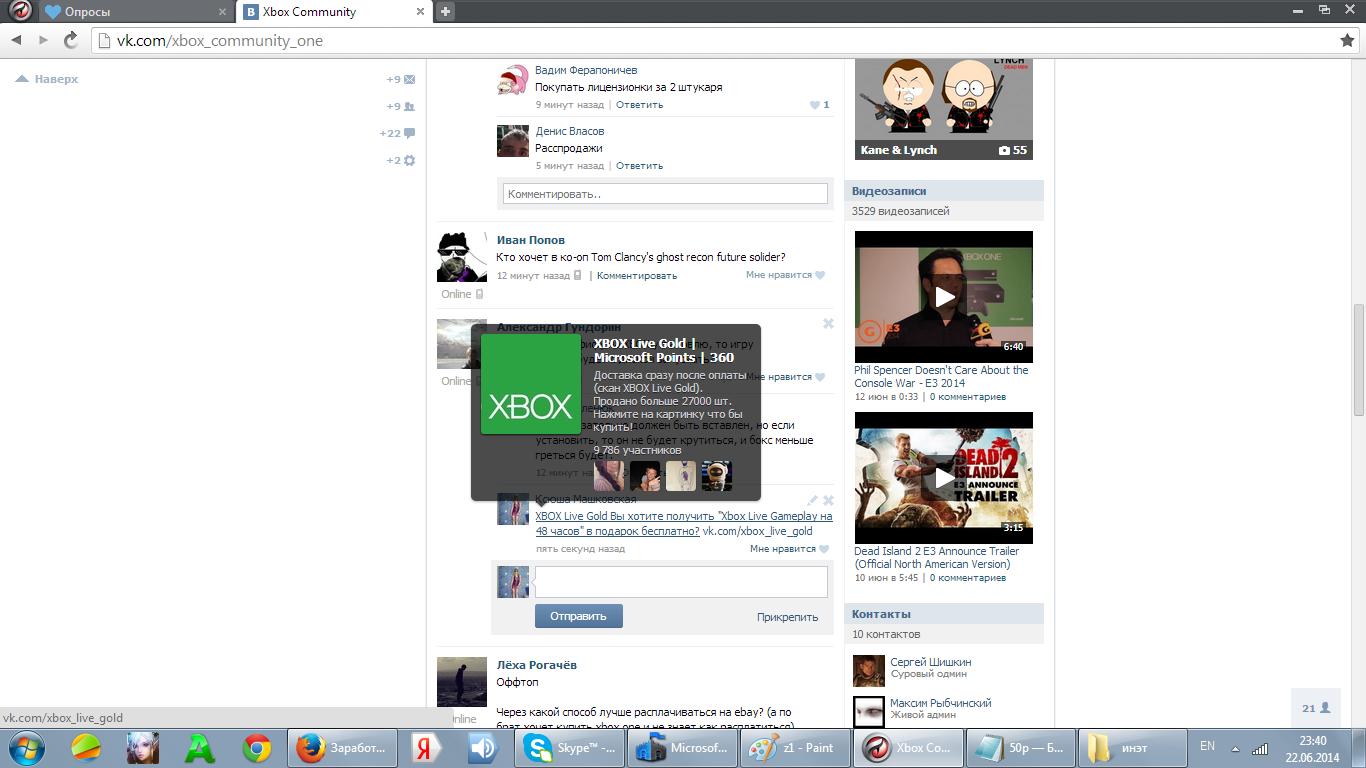Image resolution: width=1366 pixels, height=768 pixels.
Task: Open the +9 messages envelope counter
Action: 402,79
